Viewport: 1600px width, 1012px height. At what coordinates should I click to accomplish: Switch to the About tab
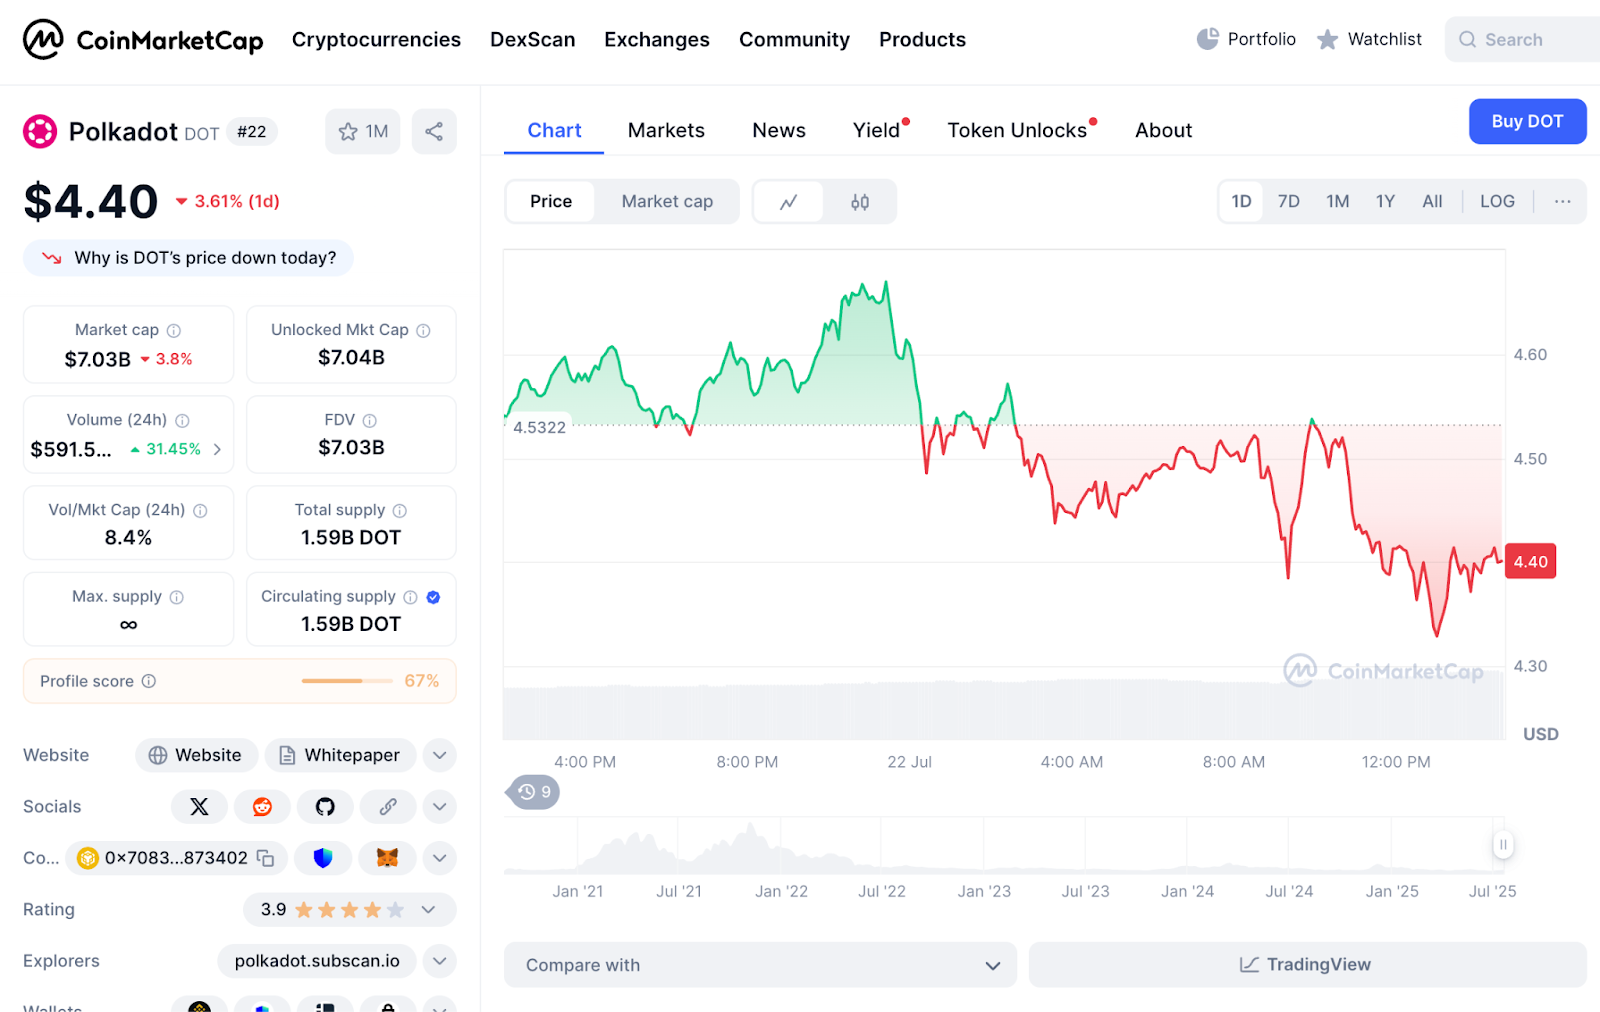pos(1163,130)
